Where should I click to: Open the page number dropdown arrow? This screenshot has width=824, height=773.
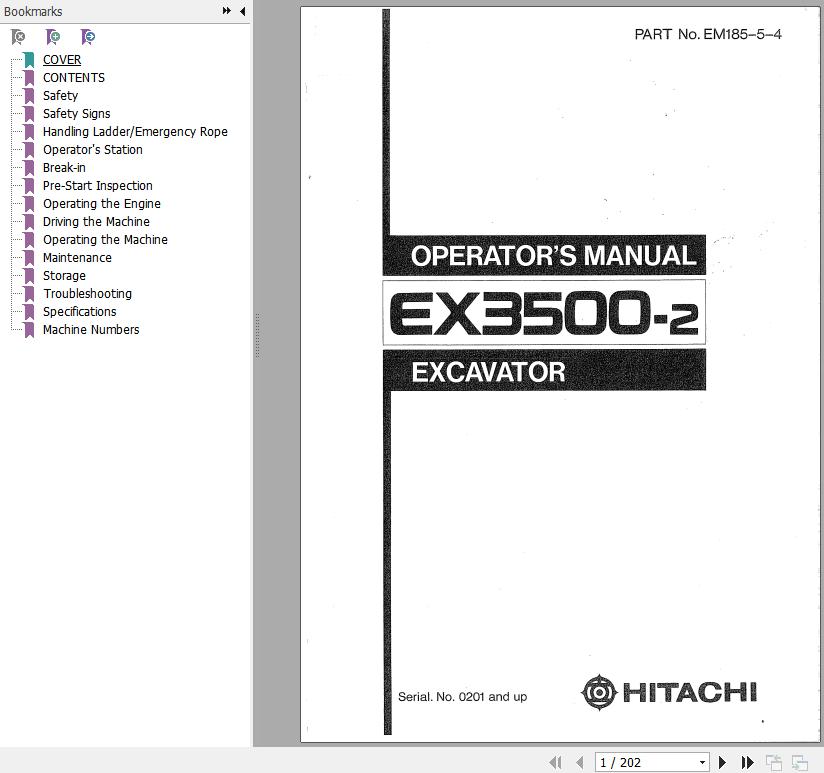703,762
